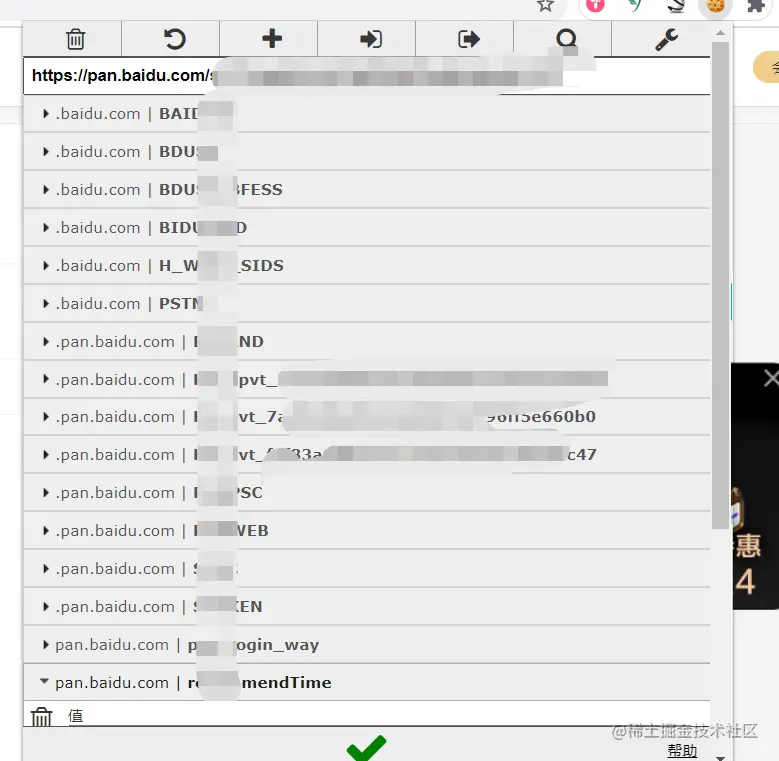The image size is (779, 761).
Task: Add a new cookie with plus icon
Action: pos(272,38)
